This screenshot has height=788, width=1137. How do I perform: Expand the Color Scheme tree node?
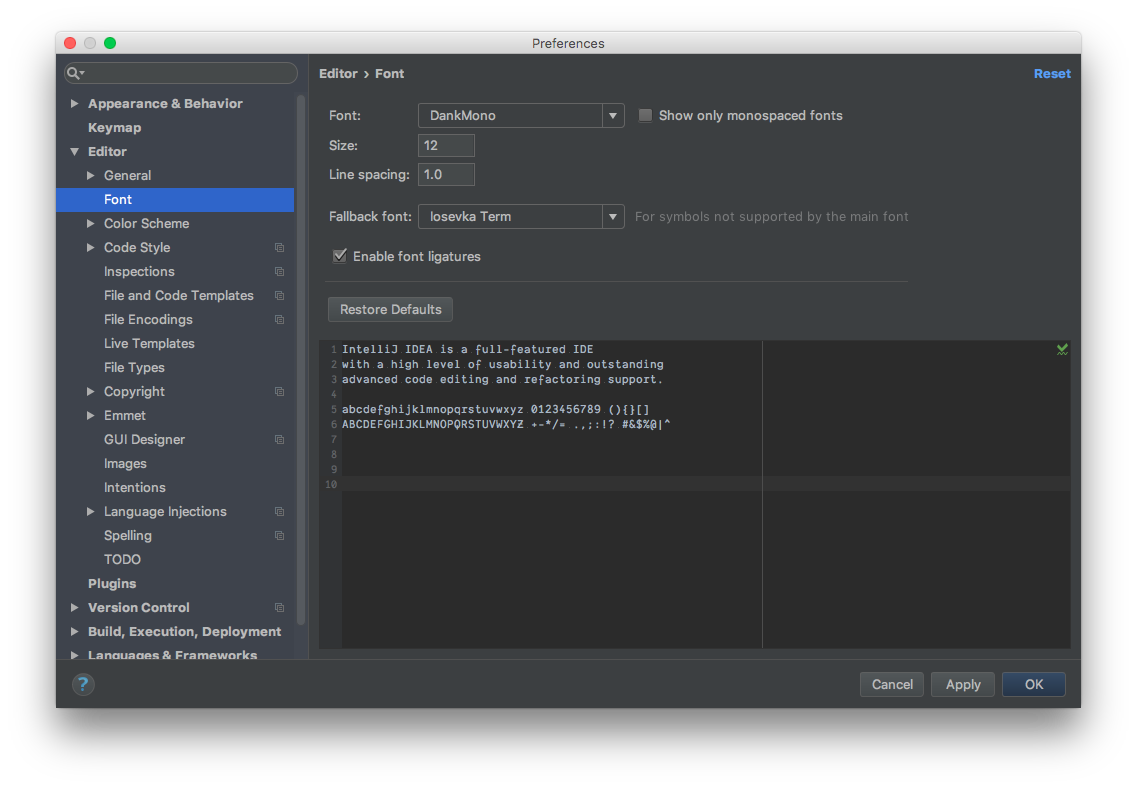pyautogui.click(x=91, y=224)
